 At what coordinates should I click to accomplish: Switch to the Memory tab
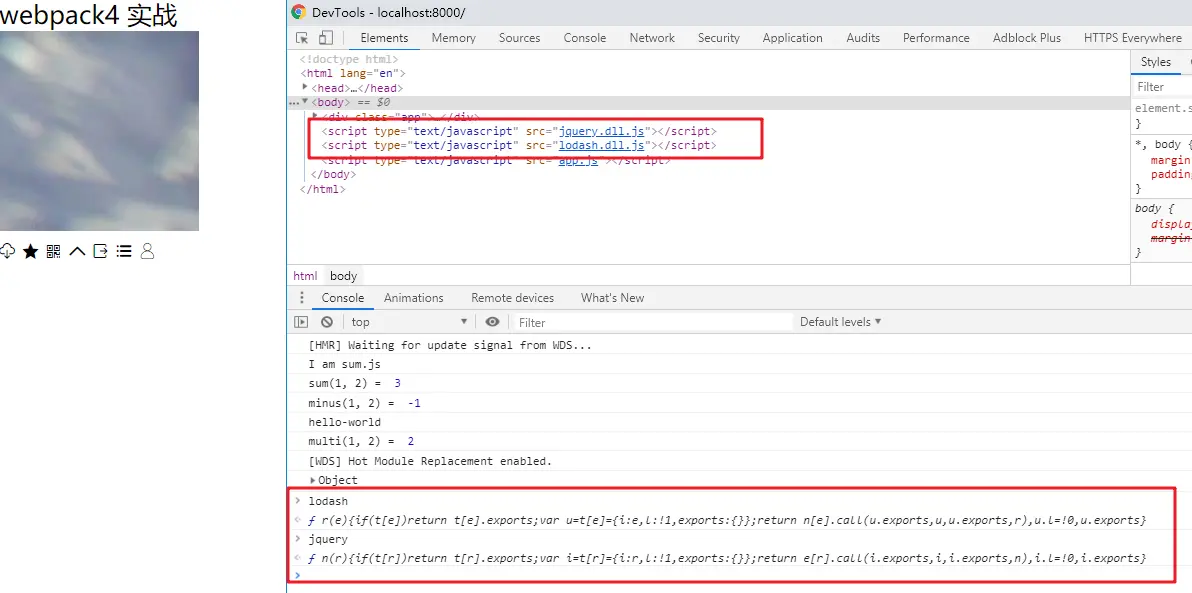(x=454, y=38)
